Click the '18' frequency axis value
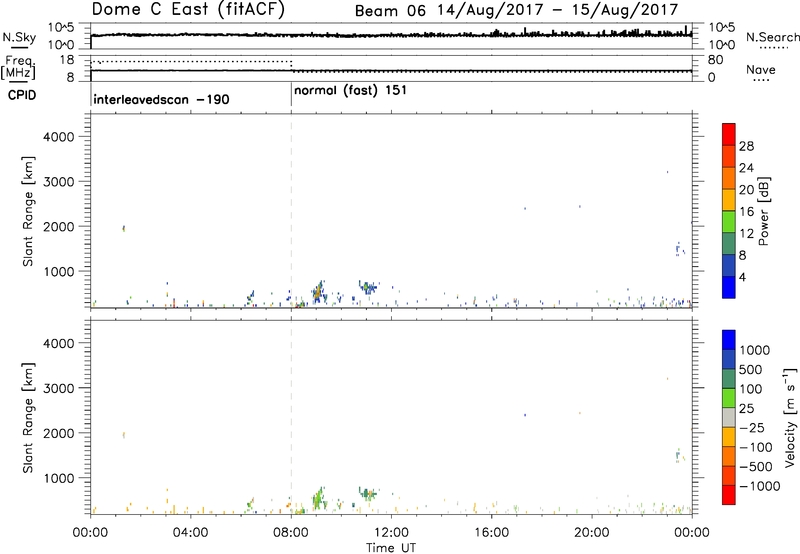 (x=67, y=60)
